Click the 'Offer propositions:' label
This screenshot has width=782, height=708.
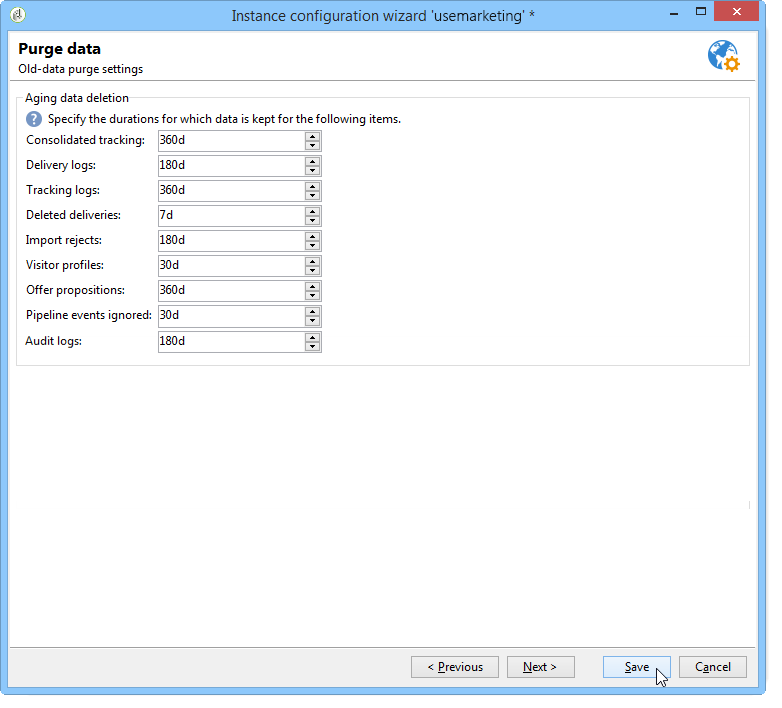[x=75, y=290]
